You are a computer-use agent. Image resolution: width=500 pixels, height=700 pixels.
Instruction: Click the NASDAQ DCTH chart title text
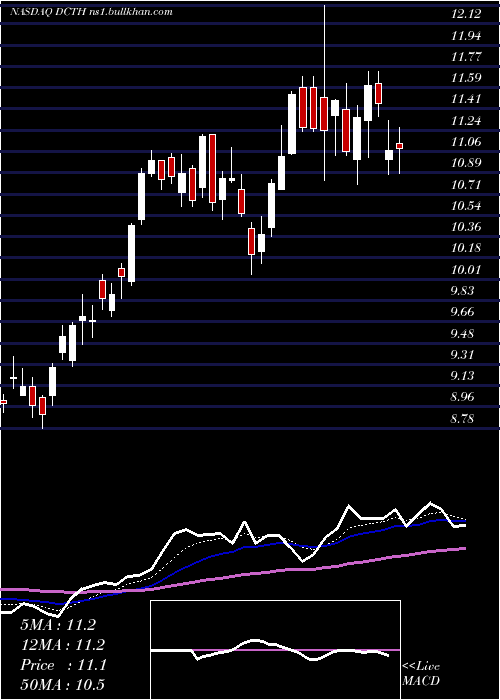[x=92, y=12]
